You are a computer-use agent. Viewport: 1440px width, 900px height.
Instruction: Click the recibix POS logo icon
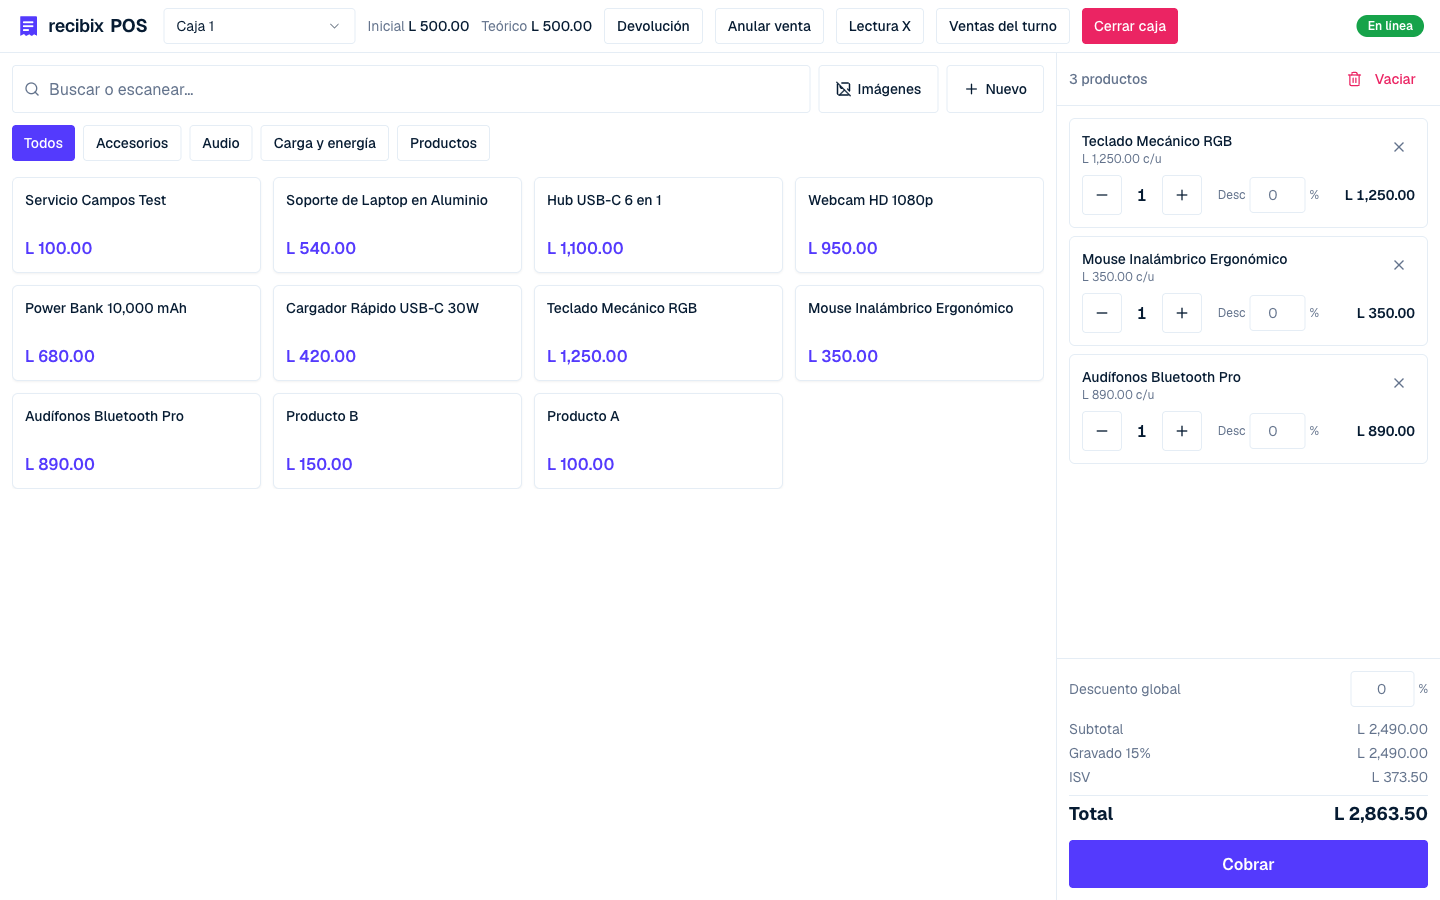(28, 26)
